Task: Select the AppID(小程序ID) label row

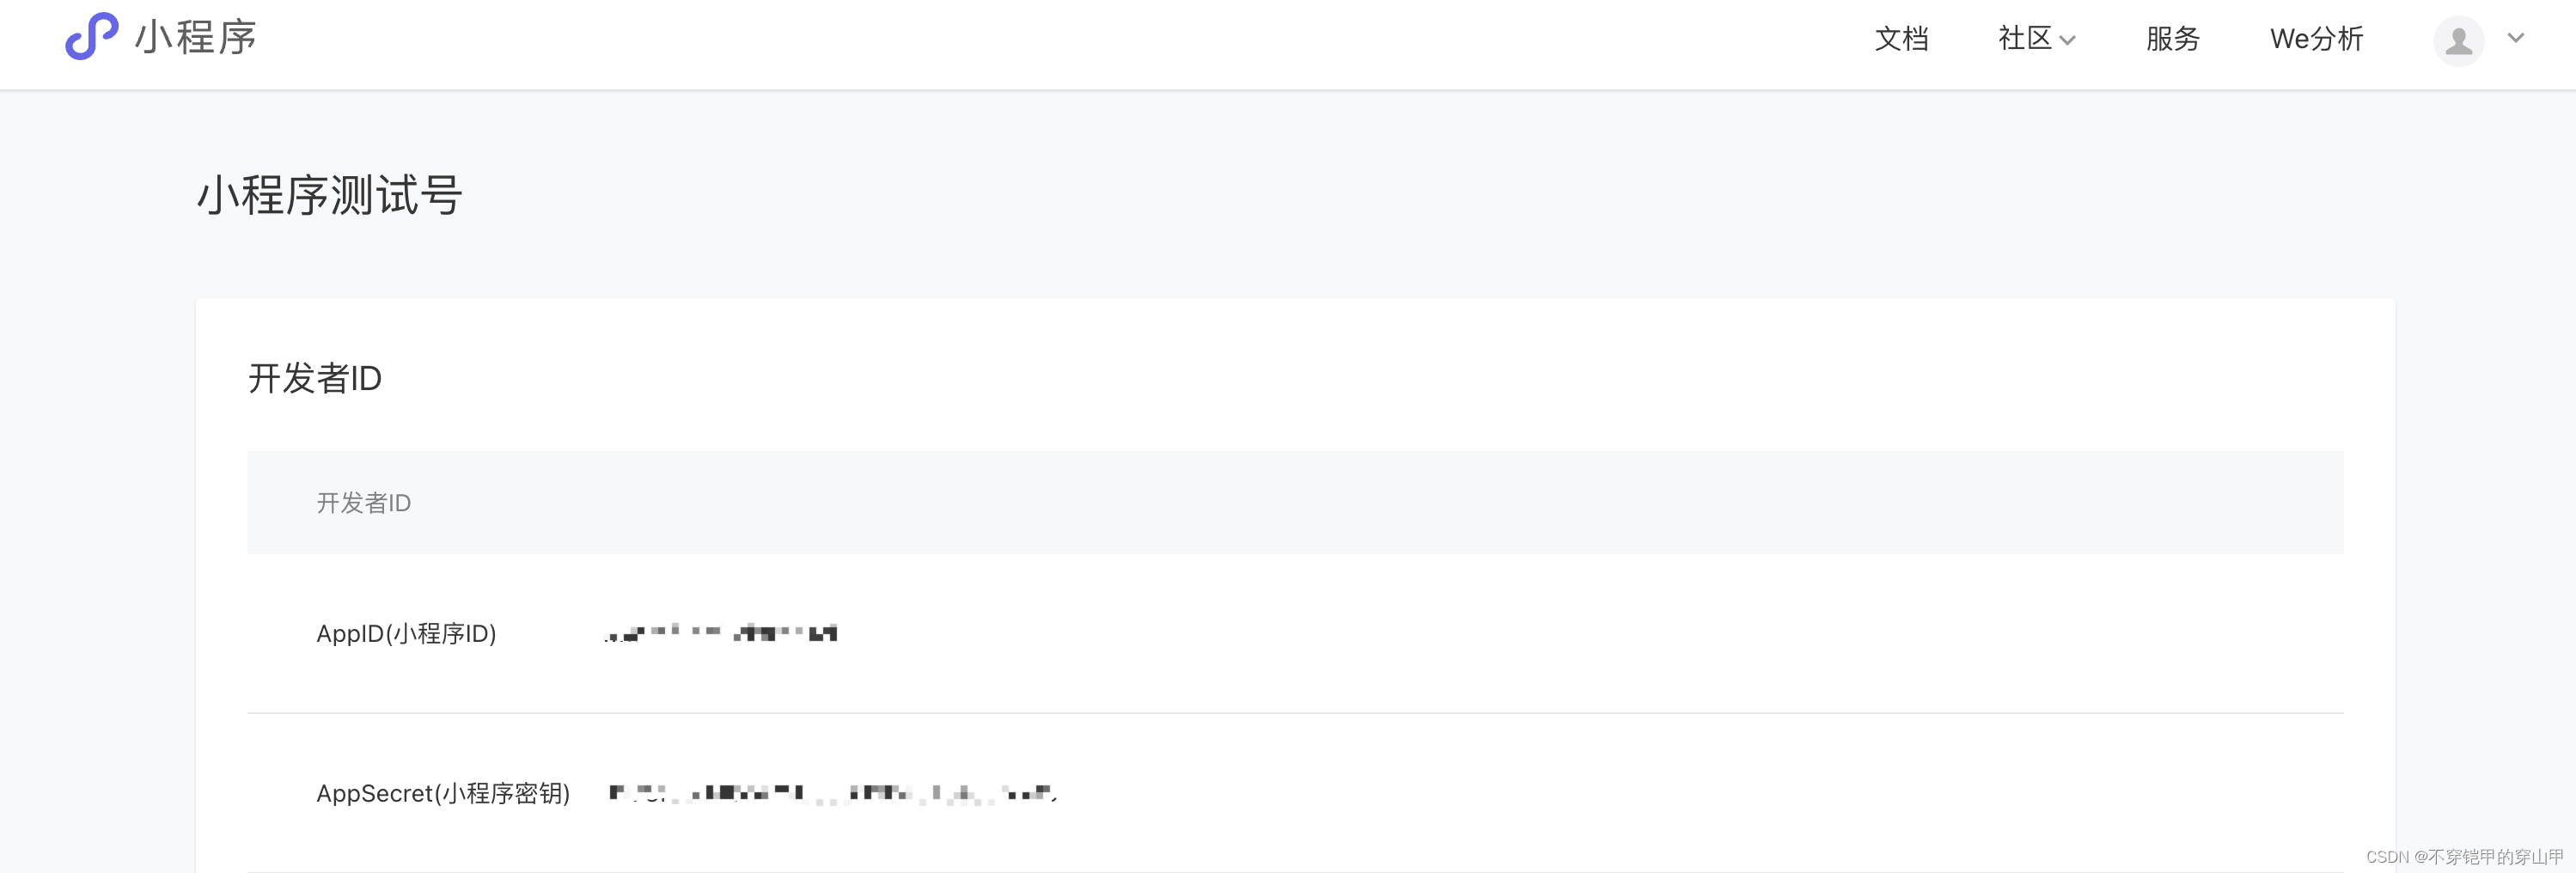Action: (x=406, y=633)
